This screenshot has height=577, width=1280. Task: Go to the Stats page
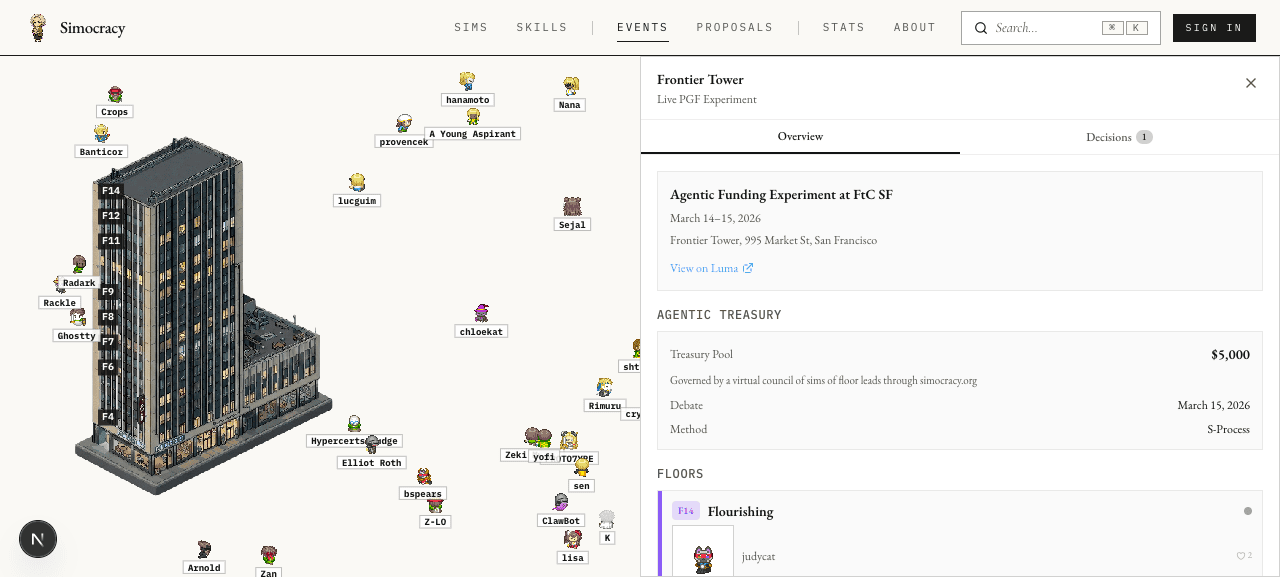844,28
